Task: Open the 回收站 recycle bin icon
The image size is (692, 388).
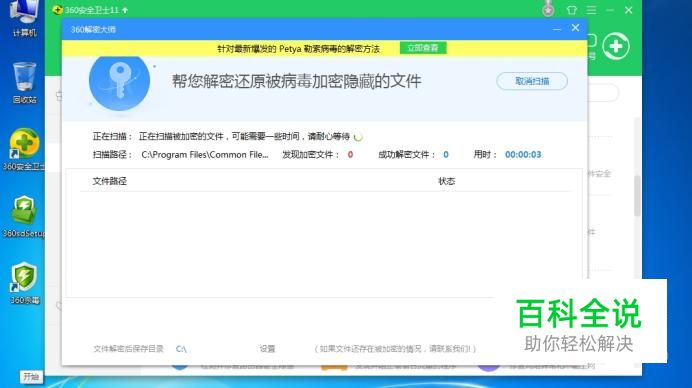Action: pos(24,82)
